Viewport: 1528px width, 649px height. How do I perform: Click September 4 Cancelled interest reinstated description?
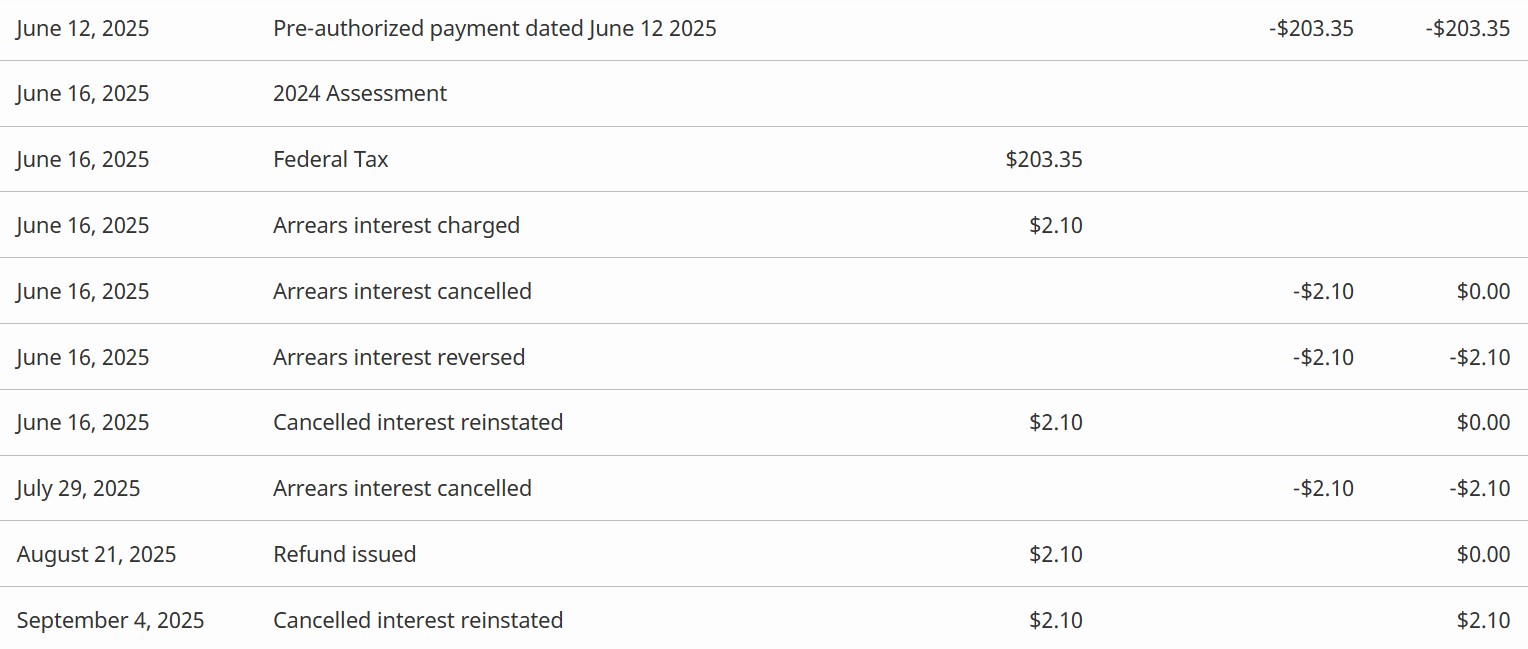pyautogui.click(x=418, y=621)
